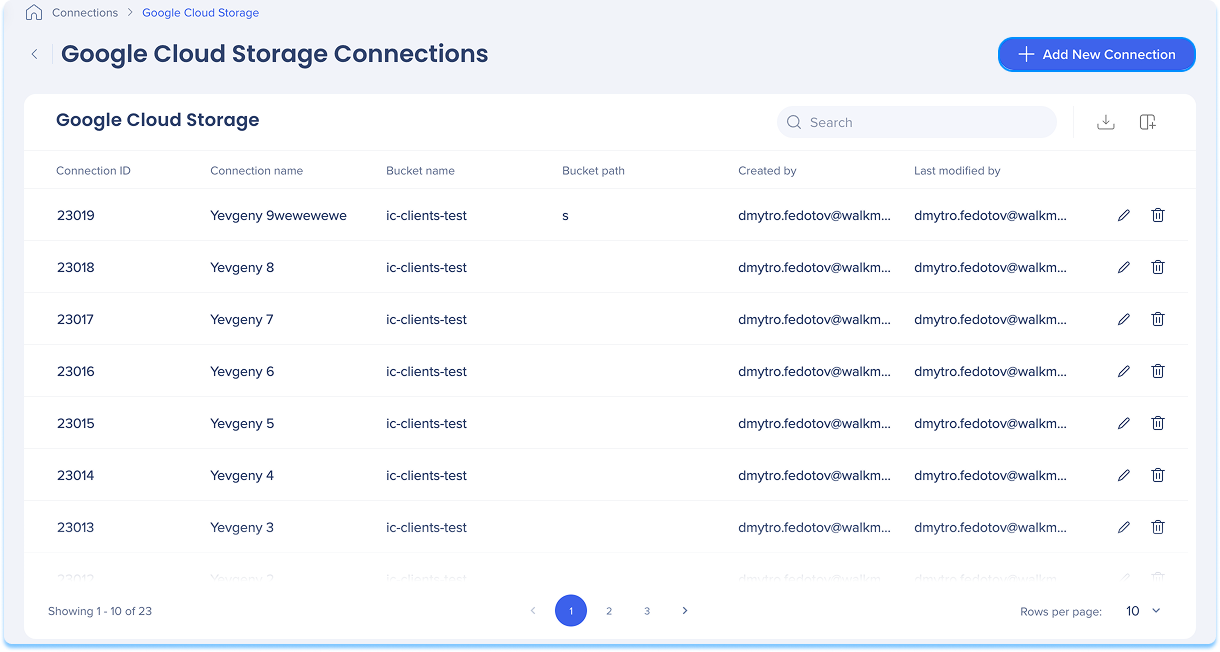The height and width of the screenshot is (652, 1220).
Task: Click ic-clients-test bucket in row 23019
Action: (426, 215)
